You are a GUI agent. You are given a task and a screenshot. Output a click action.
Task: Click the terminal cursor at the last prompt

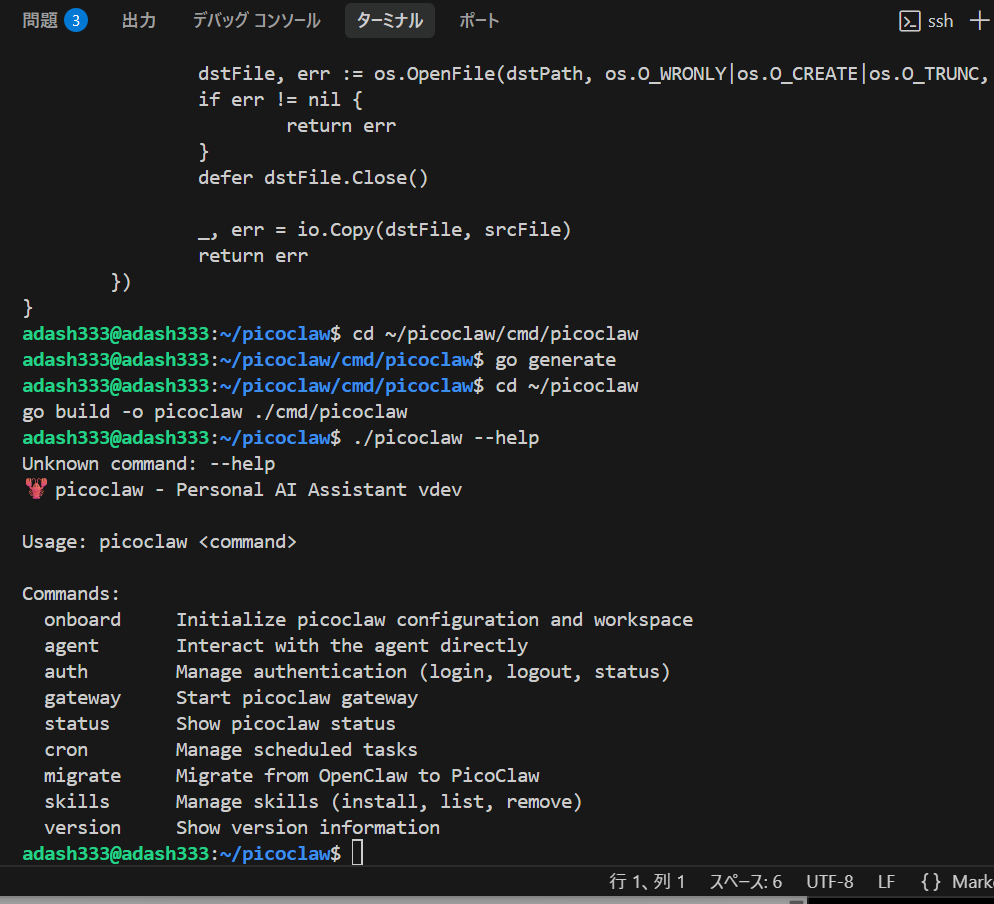click(358, 853)
